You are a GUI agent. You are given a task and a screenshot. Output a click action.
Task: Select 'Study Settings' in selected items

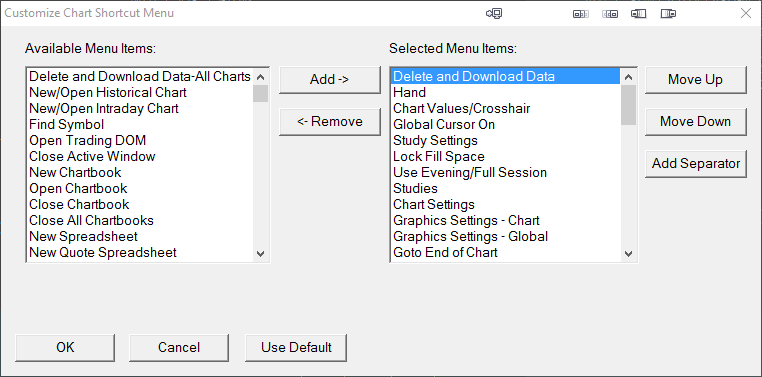(506, 140)
